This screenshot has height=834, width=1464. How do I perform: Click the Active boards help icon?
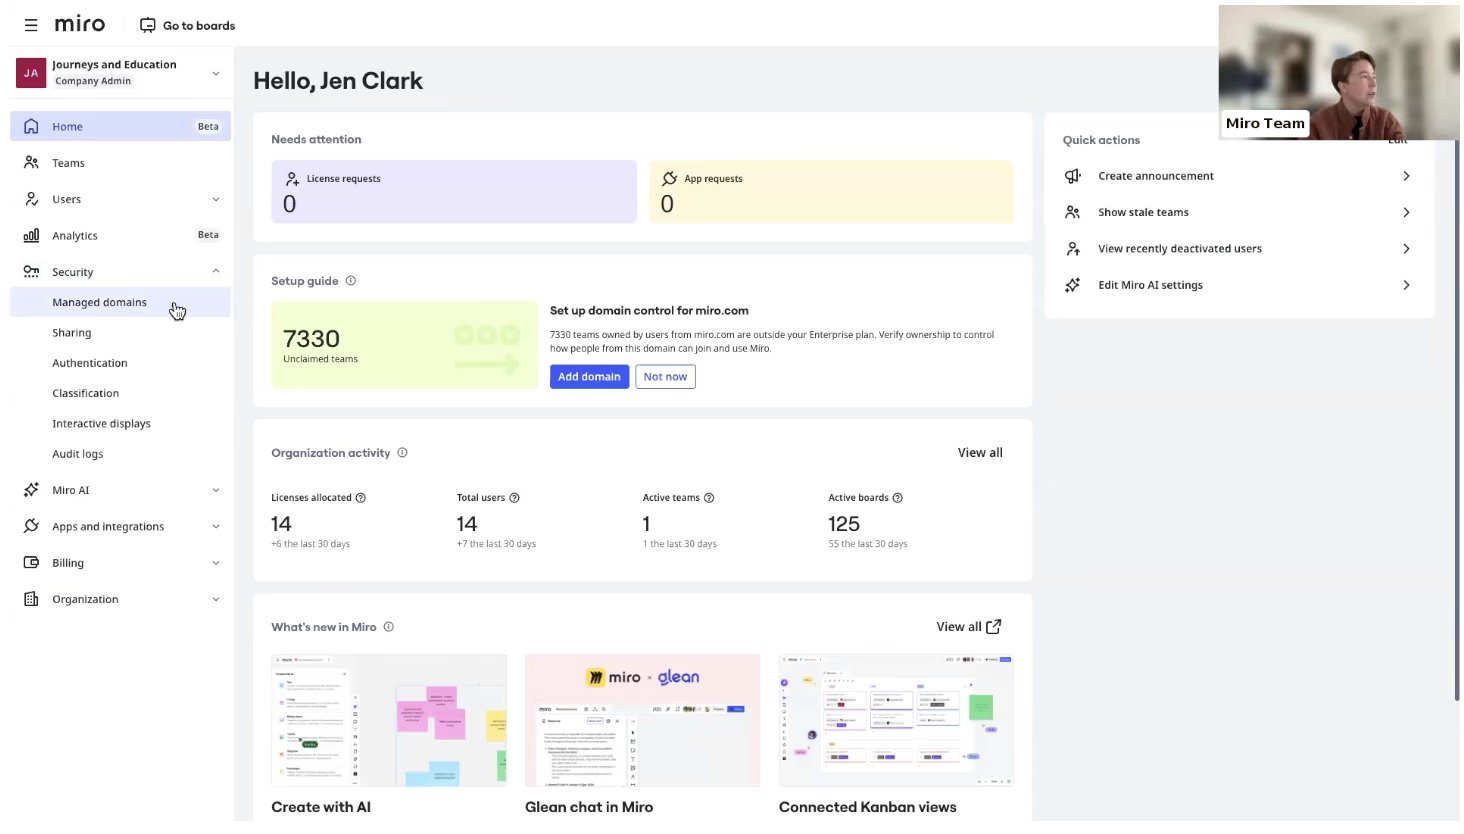(x=897, y=498)
